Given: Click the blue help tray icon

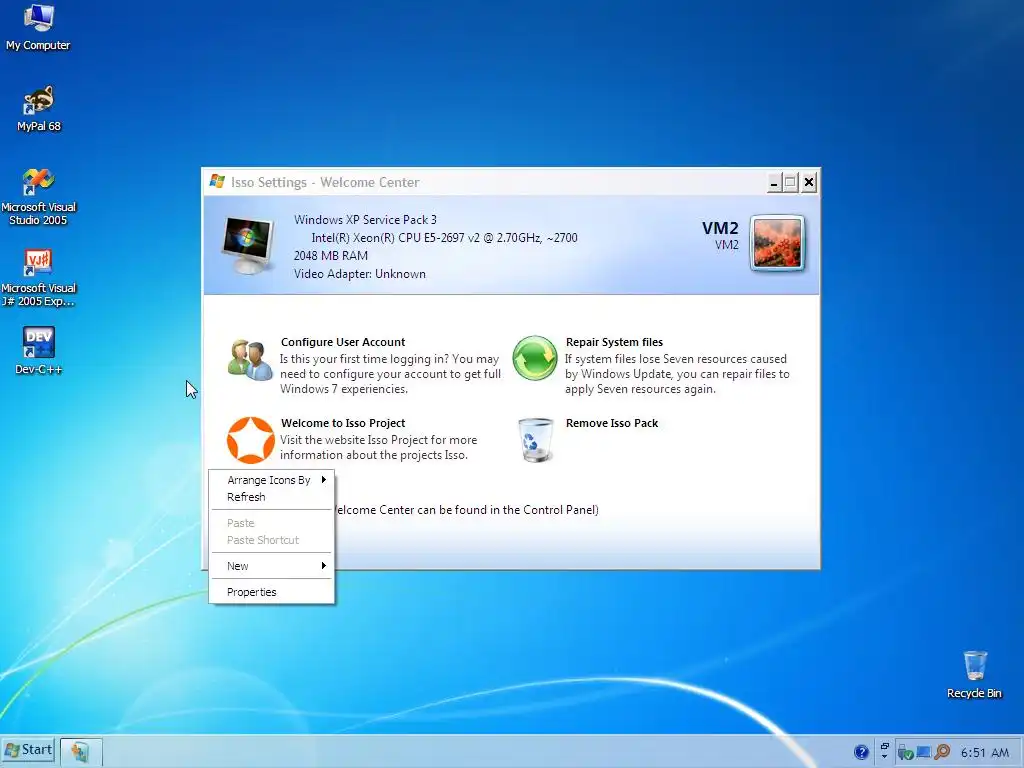Looking at the screenshot, I should [x=861, y=752].
